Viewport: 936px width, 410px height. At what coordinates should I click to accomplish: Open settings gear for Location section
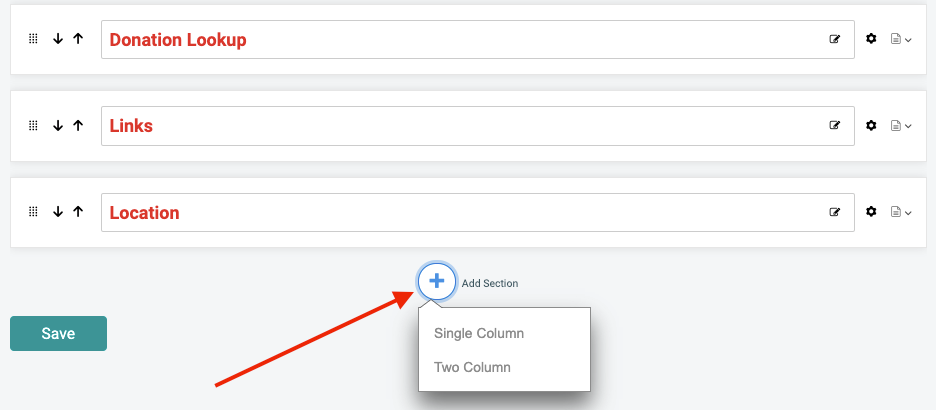pyautogui.click(x=872, y=211)
